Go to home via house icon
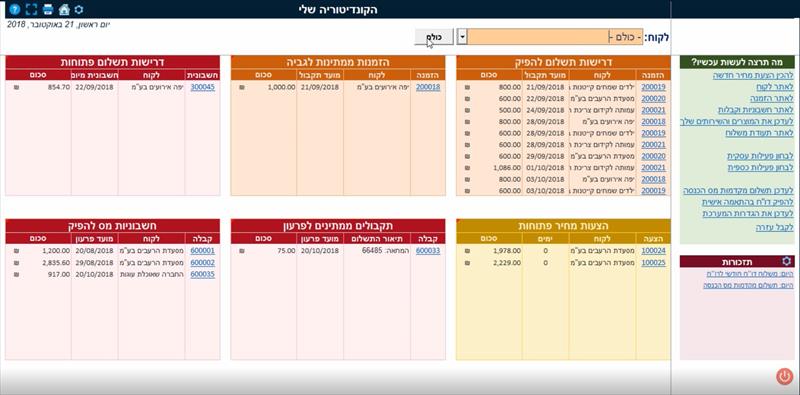The width and height of the screenshot is (800, 395). pos(64,9)
